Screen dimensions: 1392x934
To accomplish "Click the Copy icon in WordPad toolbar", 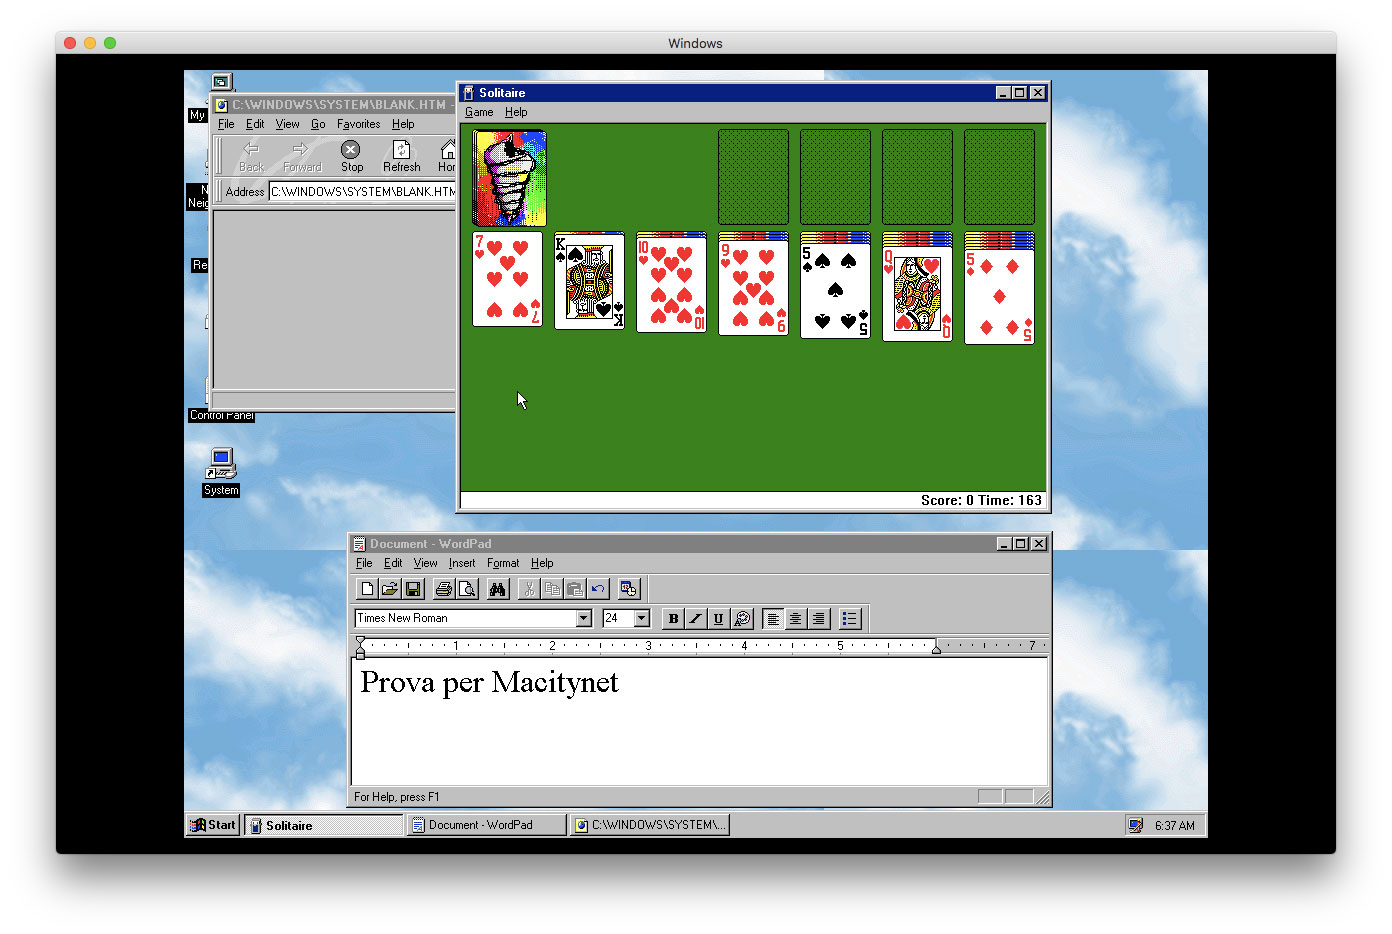I will pos(552,589).
